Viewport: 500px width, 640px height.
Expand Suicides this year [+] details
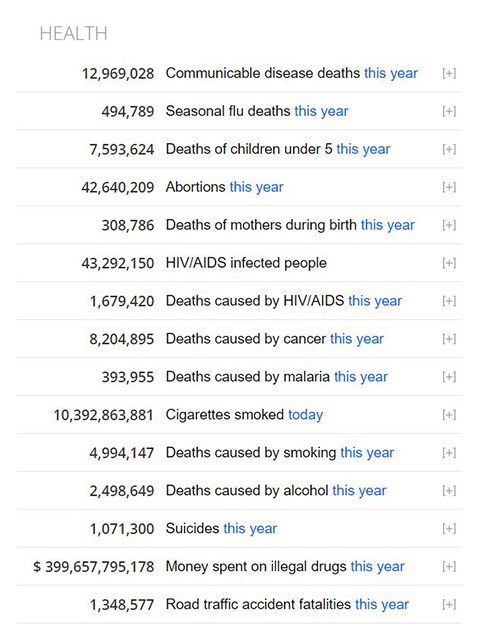[449, 529]
